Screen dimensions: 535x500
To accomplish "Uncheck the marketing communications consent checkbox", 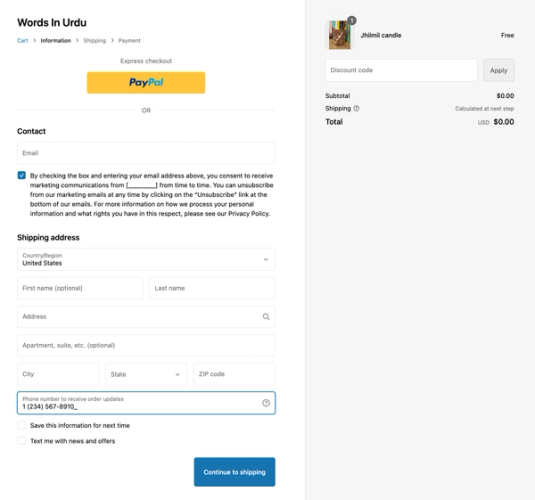I will (21, 175).
